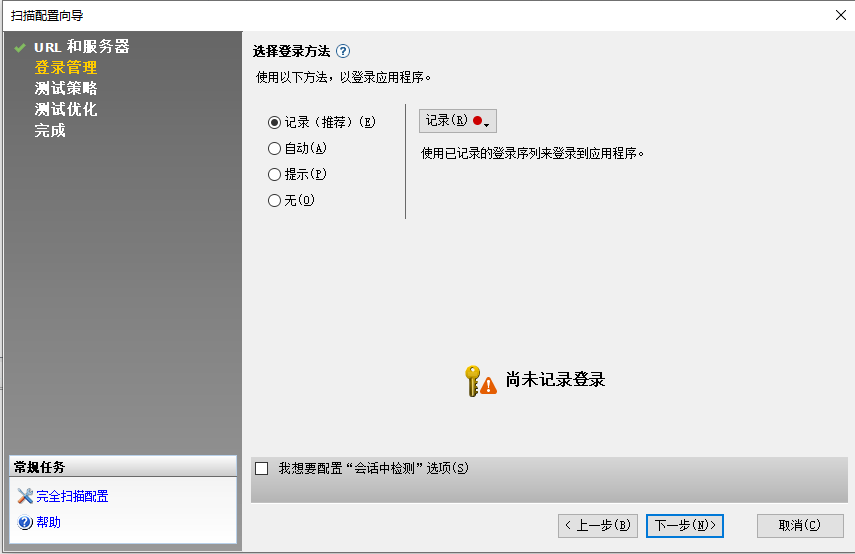This screenshot has height=554, width=855.
Task: Open the 帮助 link
Action: (49, 522)
